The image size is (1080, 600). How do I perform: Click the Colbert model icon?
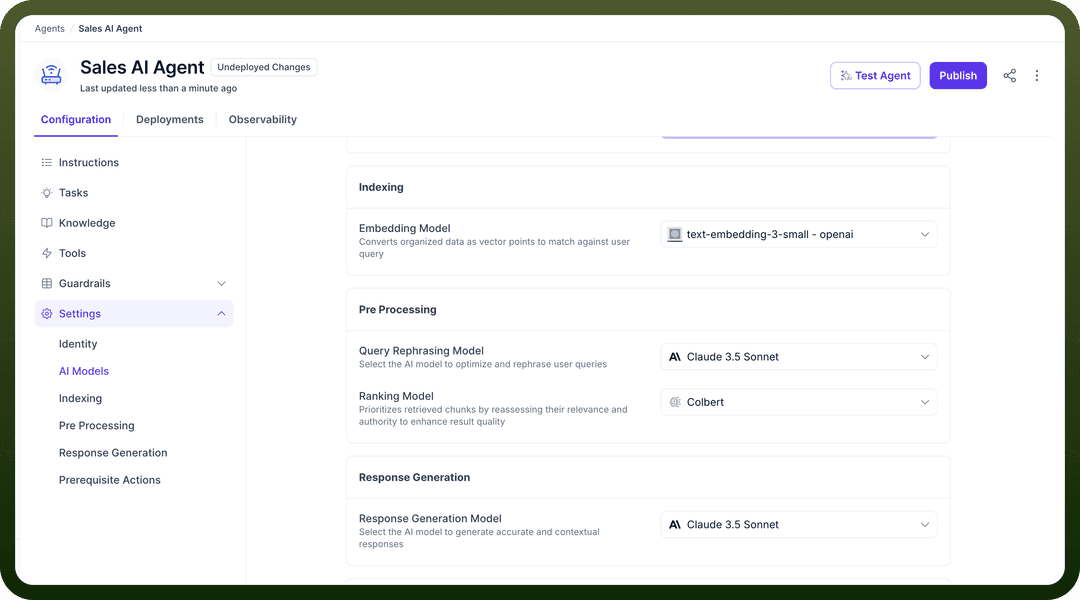675,402
